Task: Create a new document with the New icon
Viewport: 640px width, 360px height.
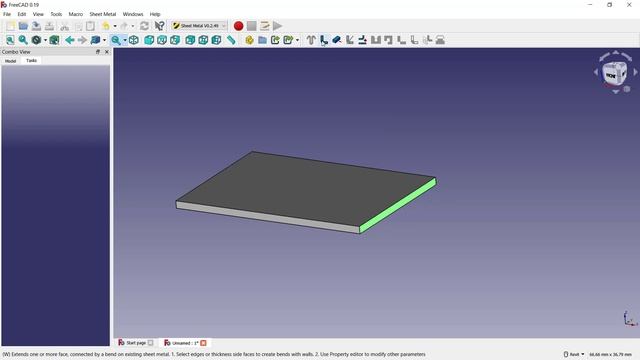Action: click(x=10, y=26)
